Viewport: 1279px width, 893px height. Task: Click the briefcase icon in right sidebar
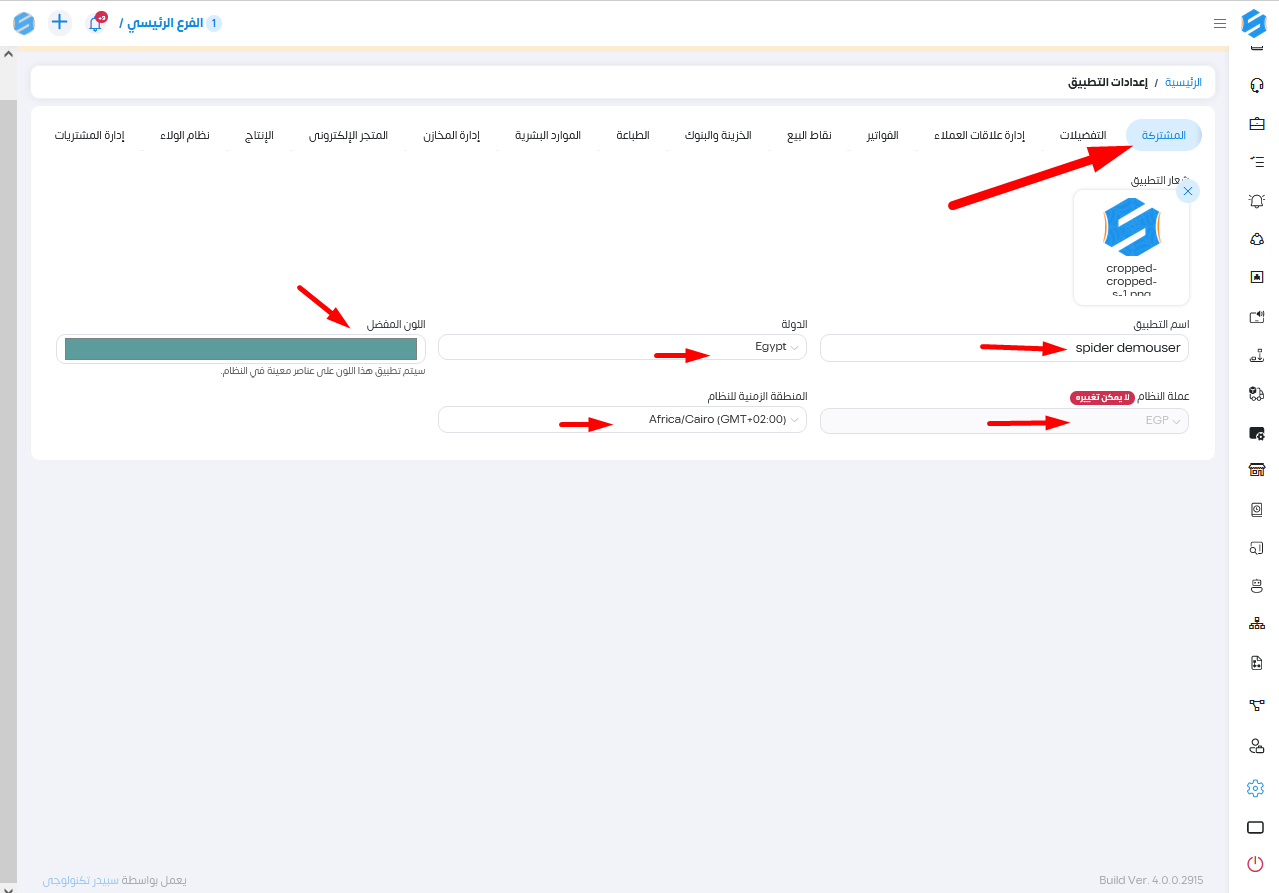[1256, 124]
